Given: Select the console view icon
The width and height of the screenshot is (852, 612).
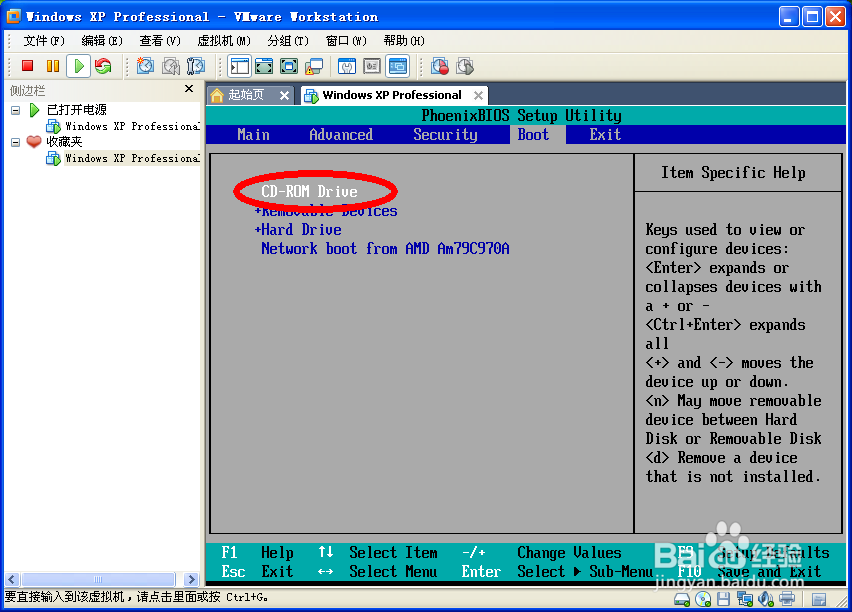Looking at the screenshot, I should (x=398, y=66).
